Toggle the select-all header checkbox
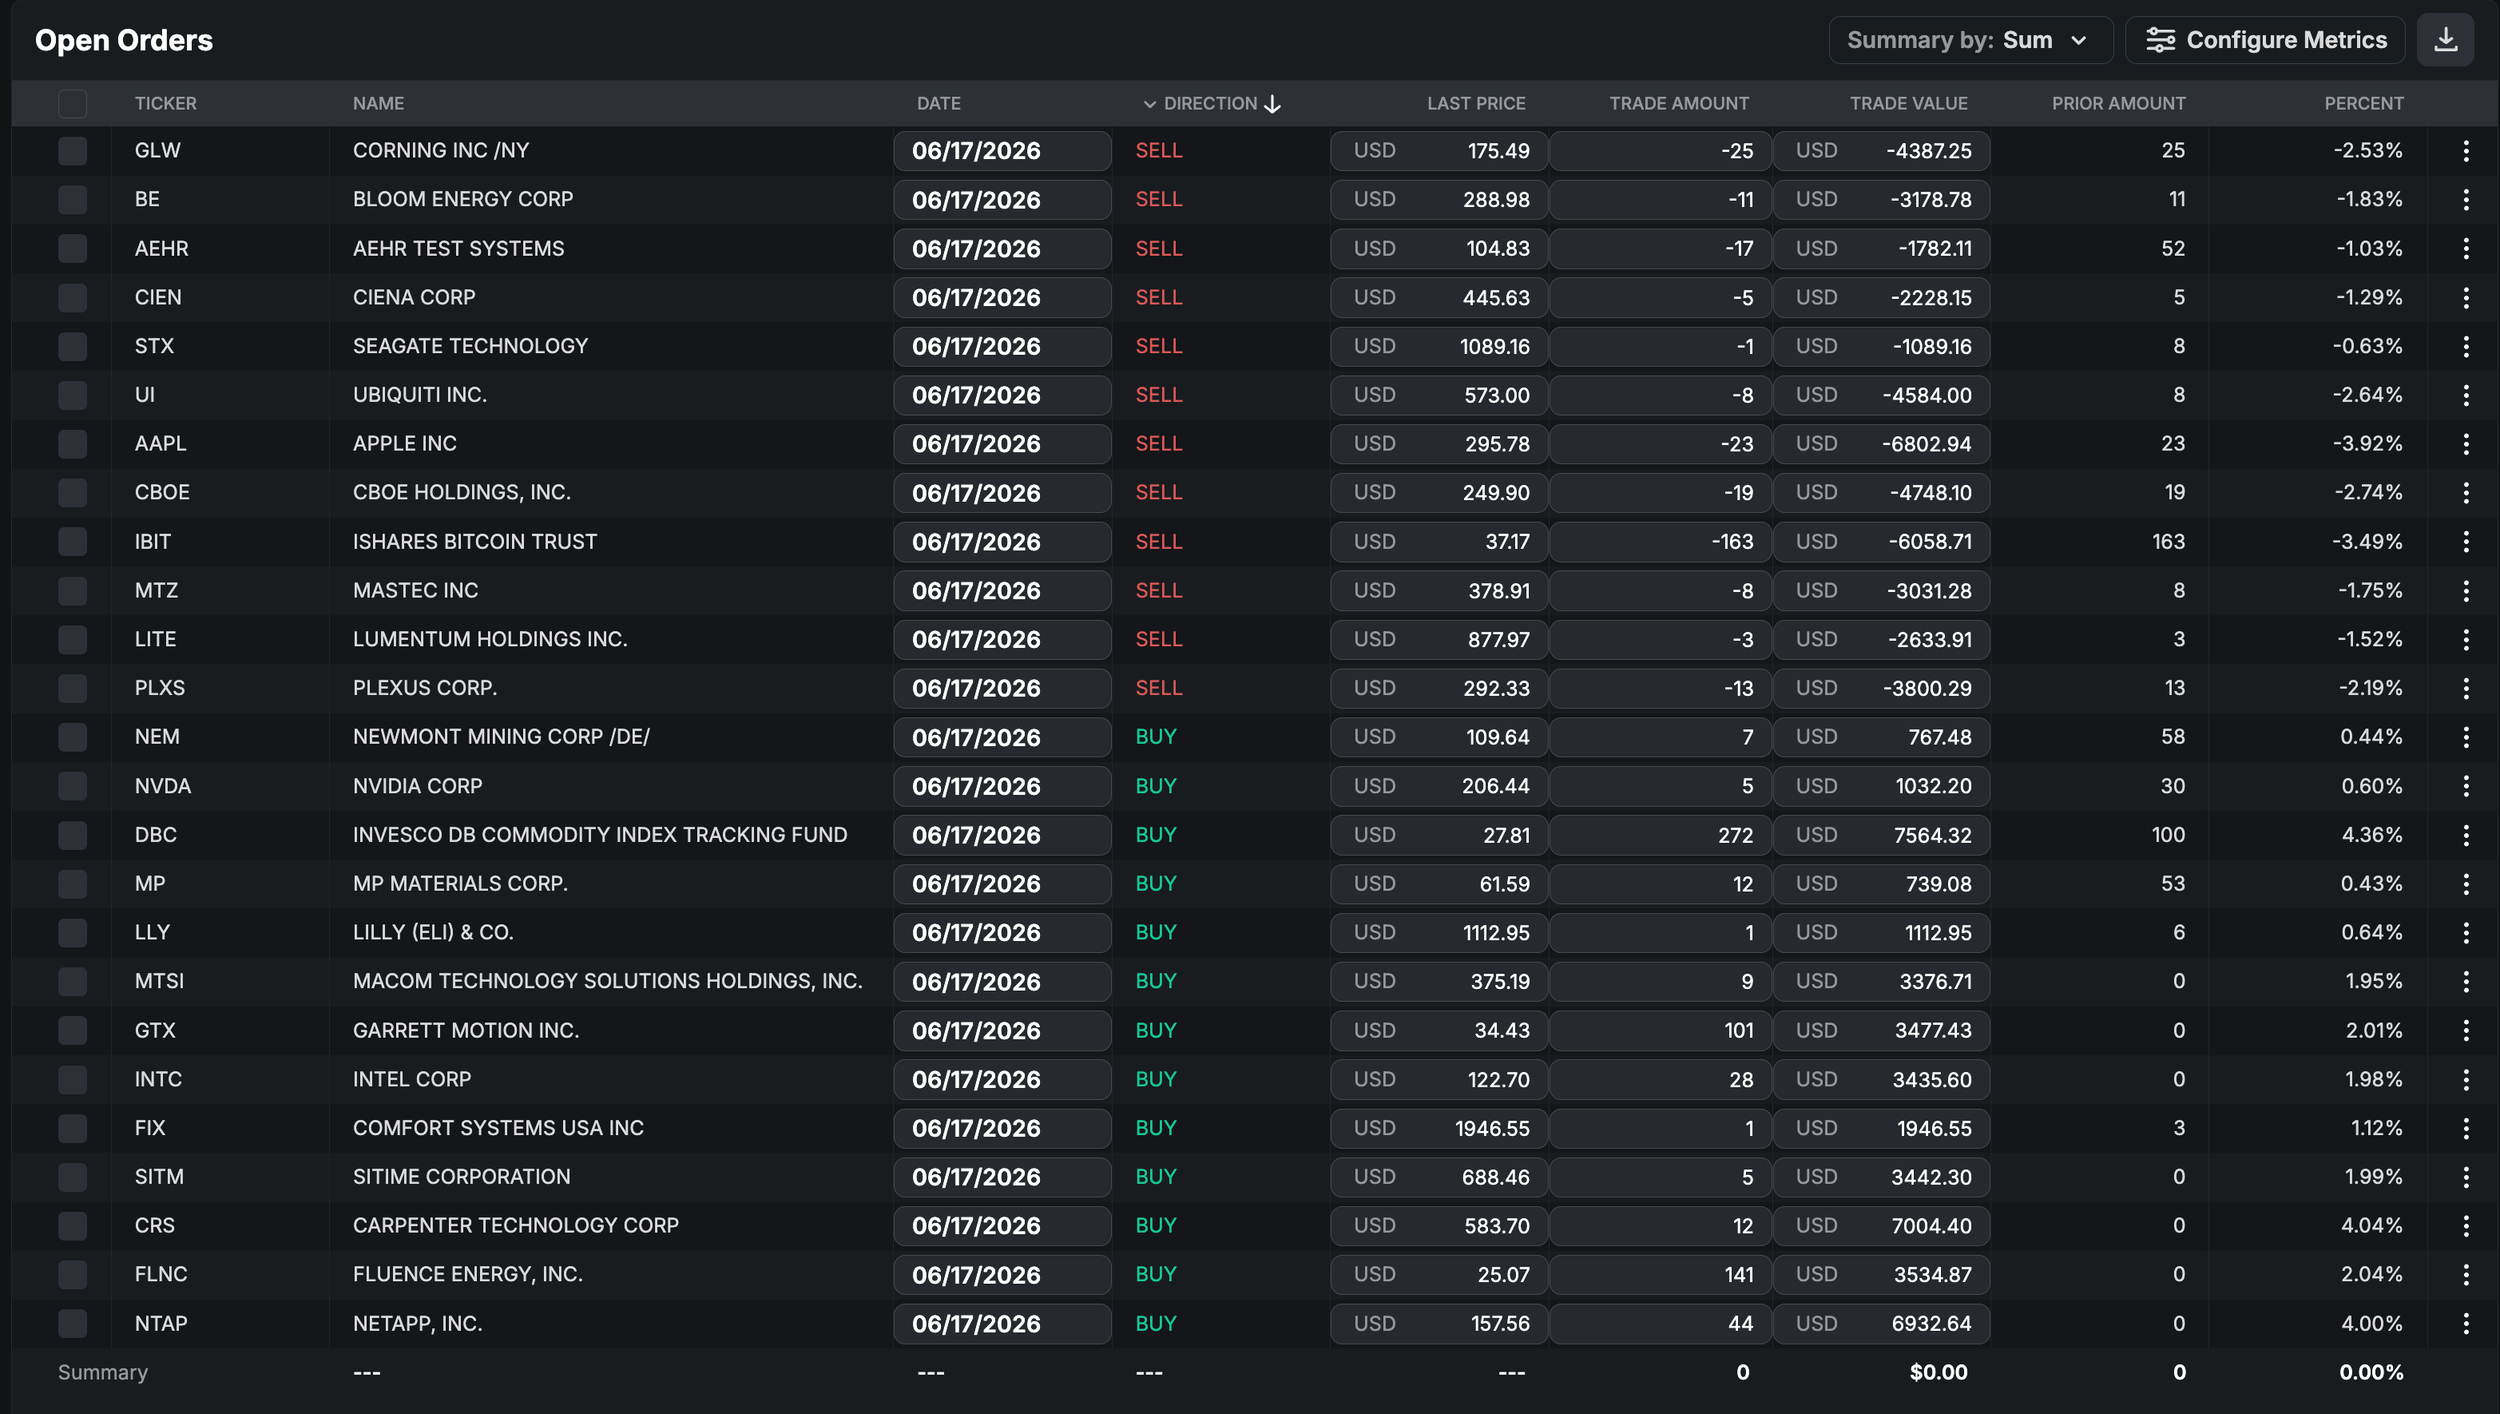2500x1414 pixels. (x=72, y=104)
